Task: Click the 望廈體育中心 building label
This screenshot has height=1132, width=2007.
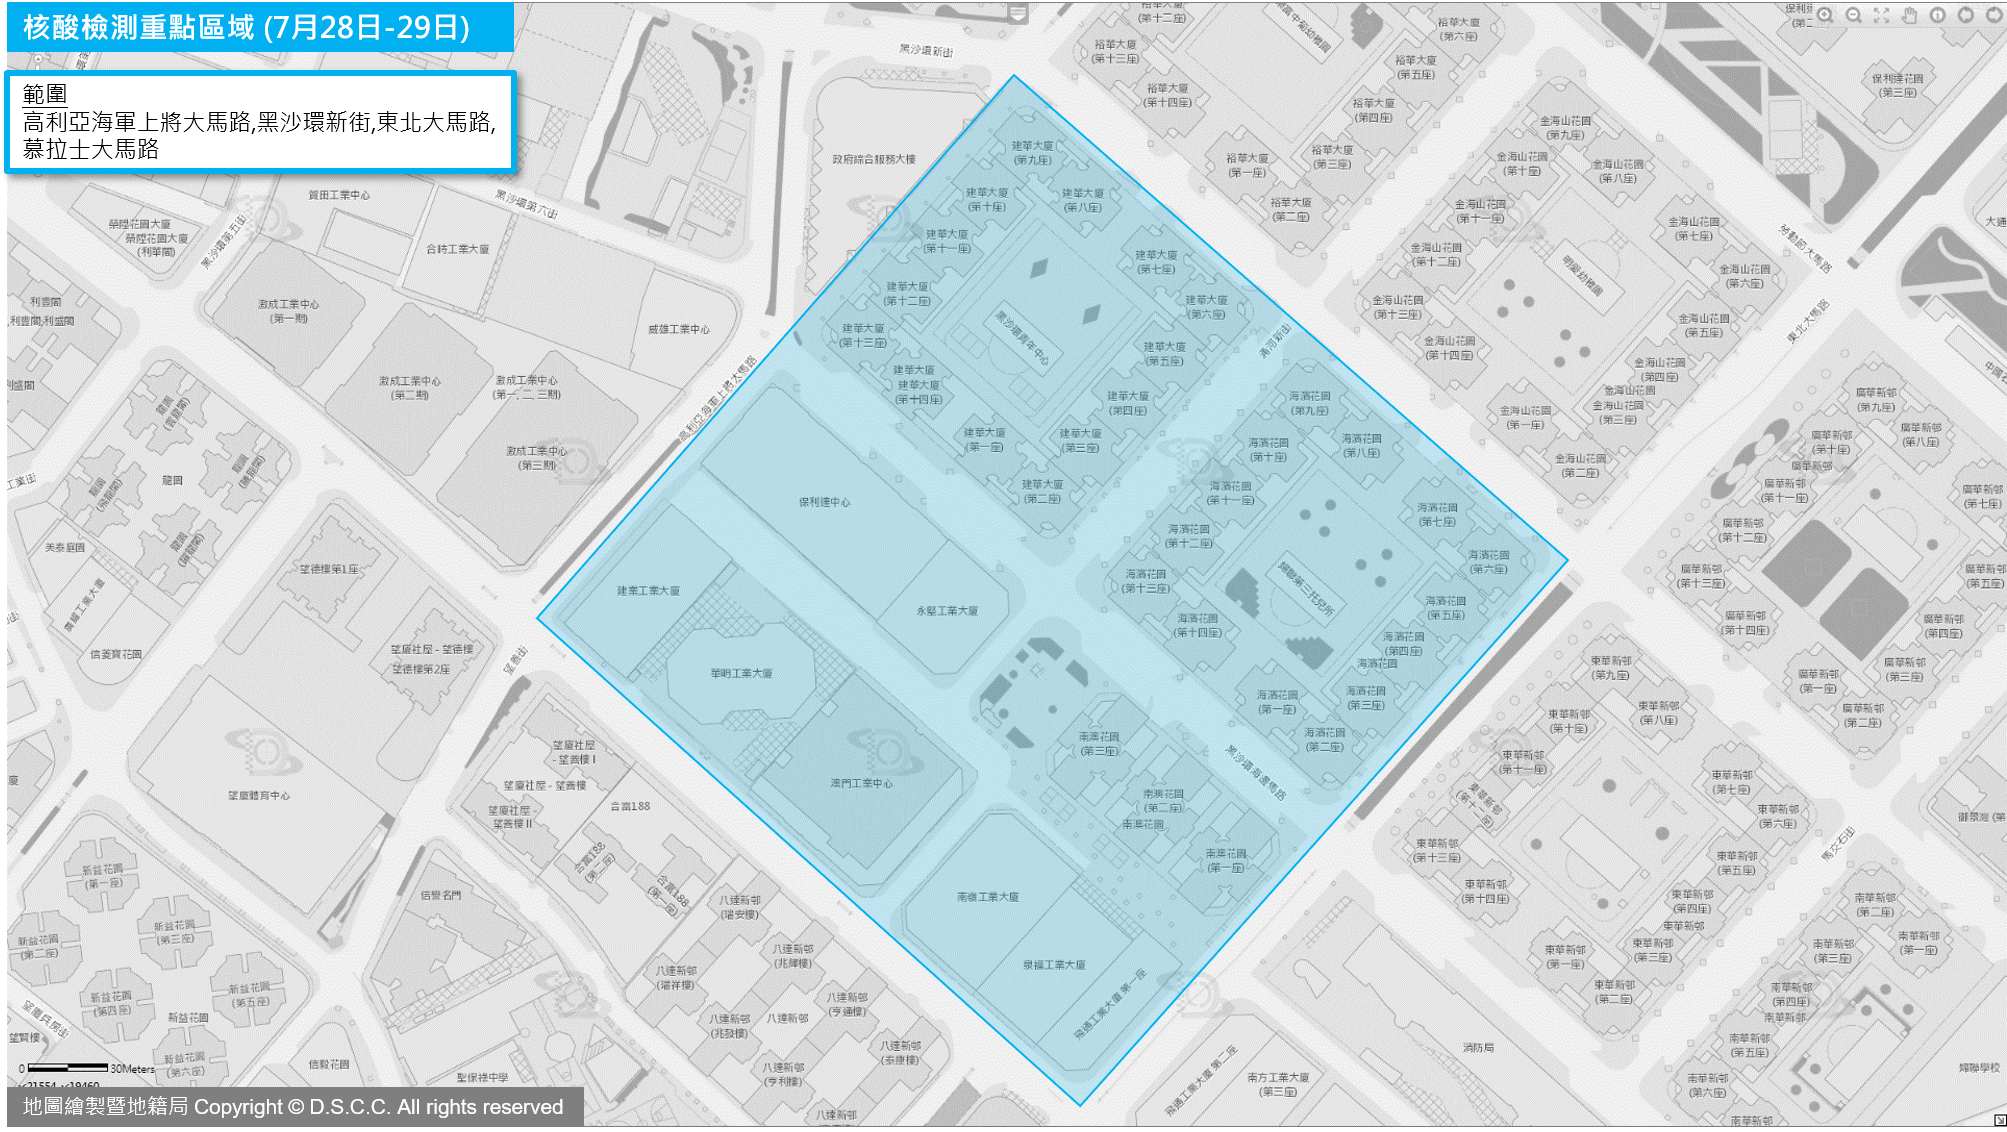Action: [259, 796]
